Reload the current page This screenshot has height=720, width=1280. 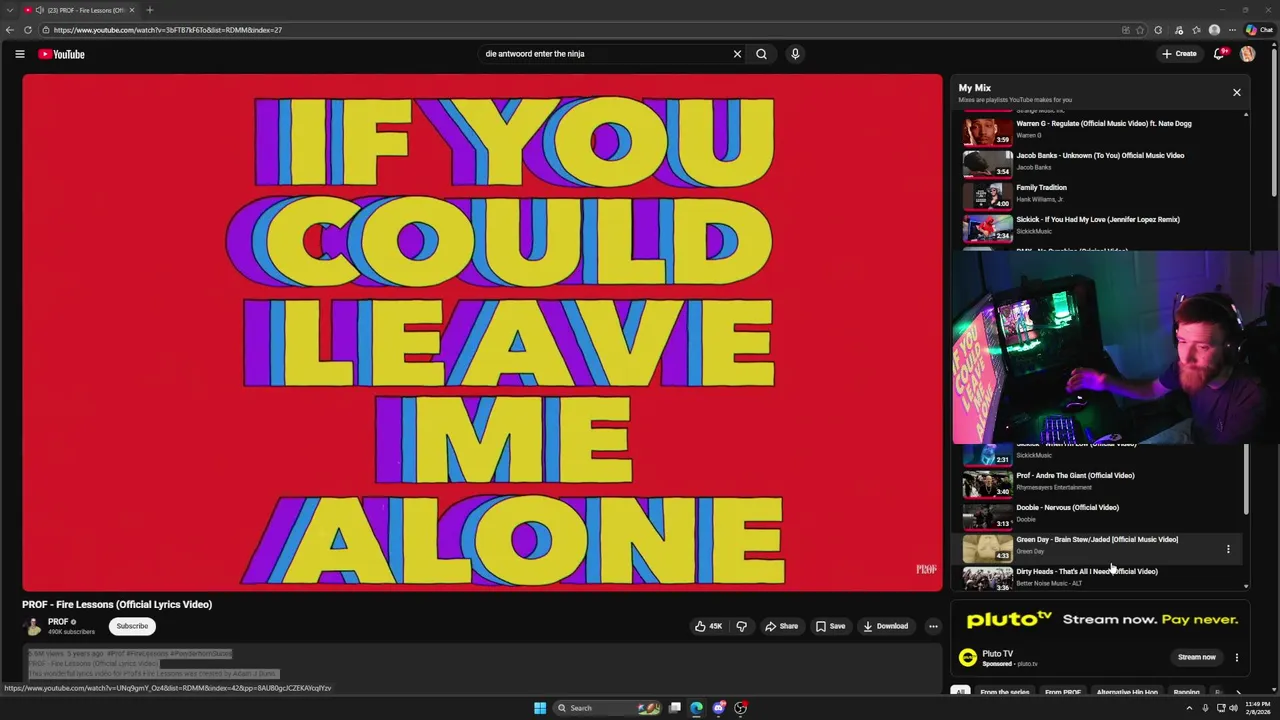point(28,30)
